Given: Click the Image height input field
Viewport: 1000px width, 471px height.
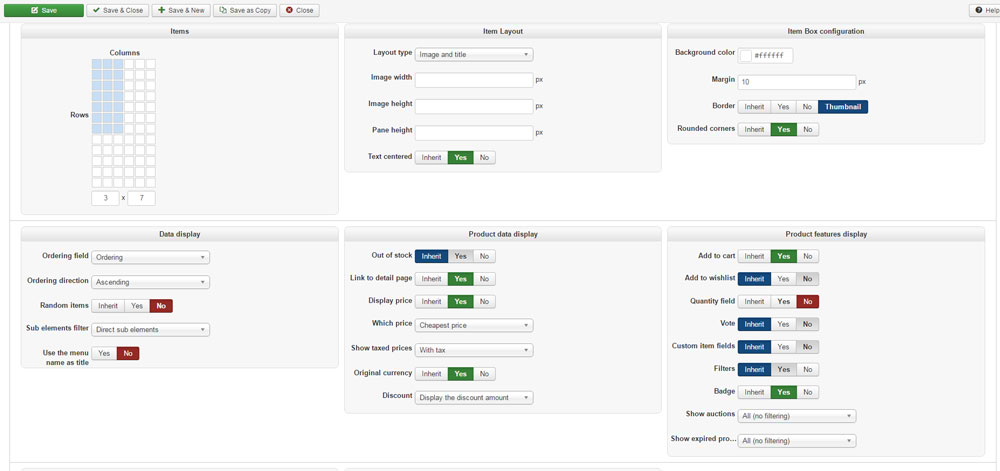Looking at the screenshot, I should click(474, 106).
